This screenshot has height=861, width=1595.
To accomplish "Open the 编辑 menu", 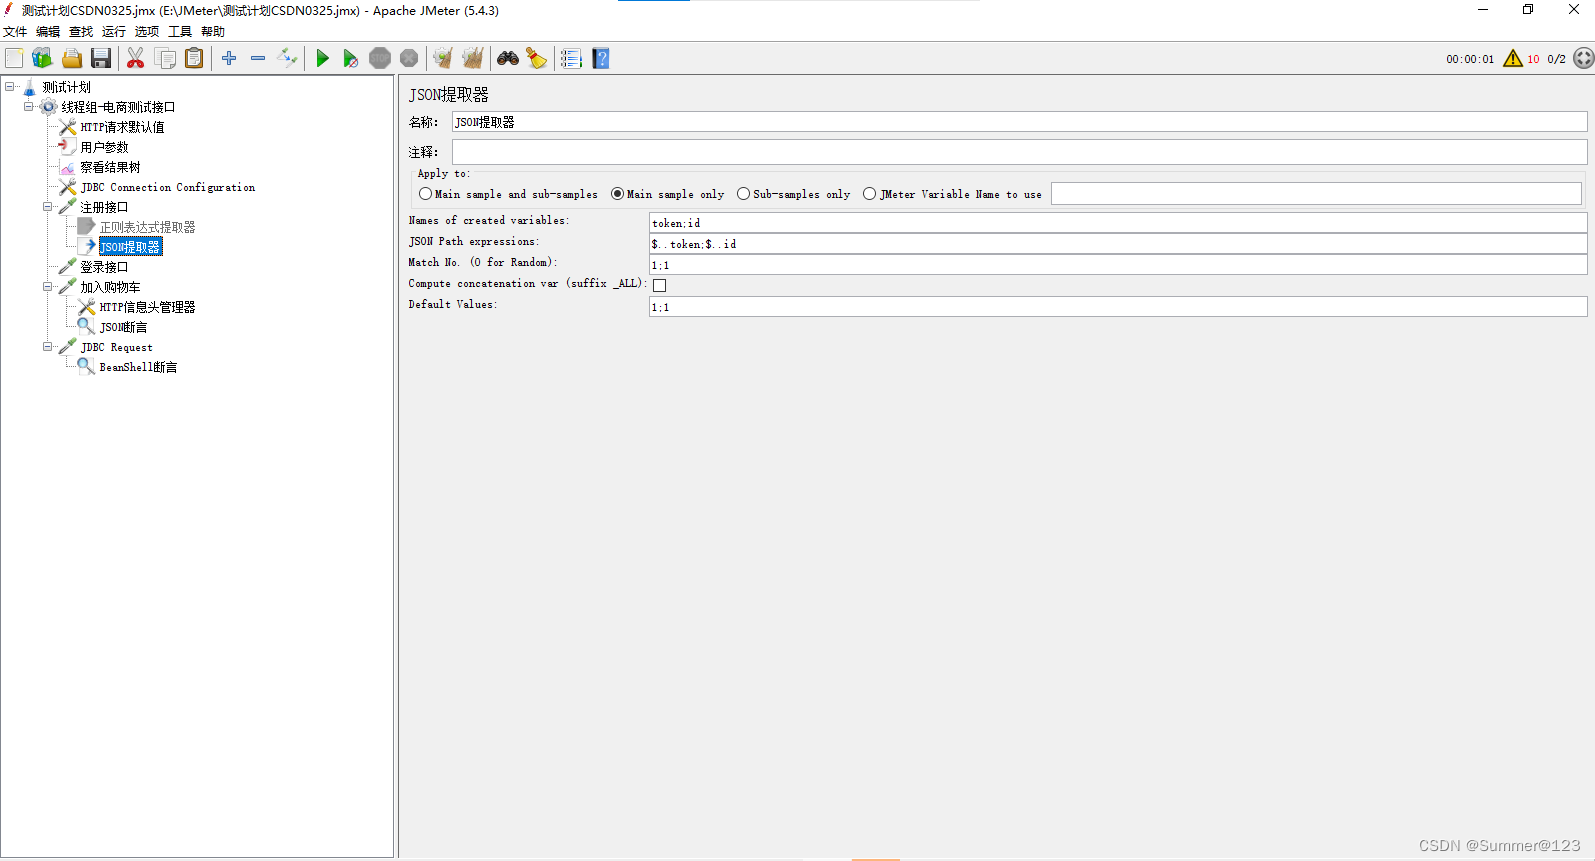I will (48, 32).
